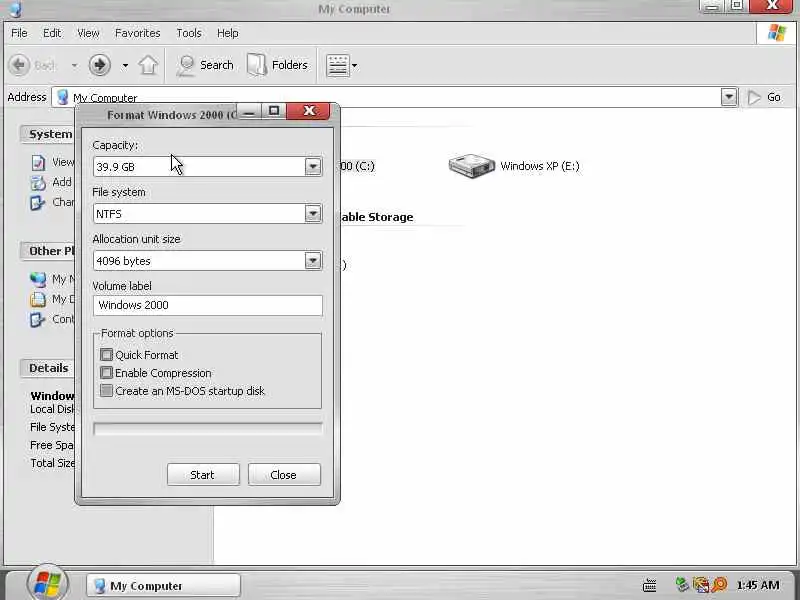
Task: Click the Windows flag logo in menu bar
Action: (x=777, y=33)
